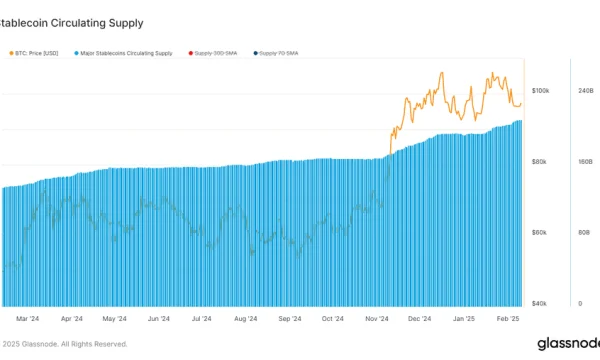Screen dimensions: 600x360
Task: Select the Sep '24 axis label
Action: pos(290,319)
